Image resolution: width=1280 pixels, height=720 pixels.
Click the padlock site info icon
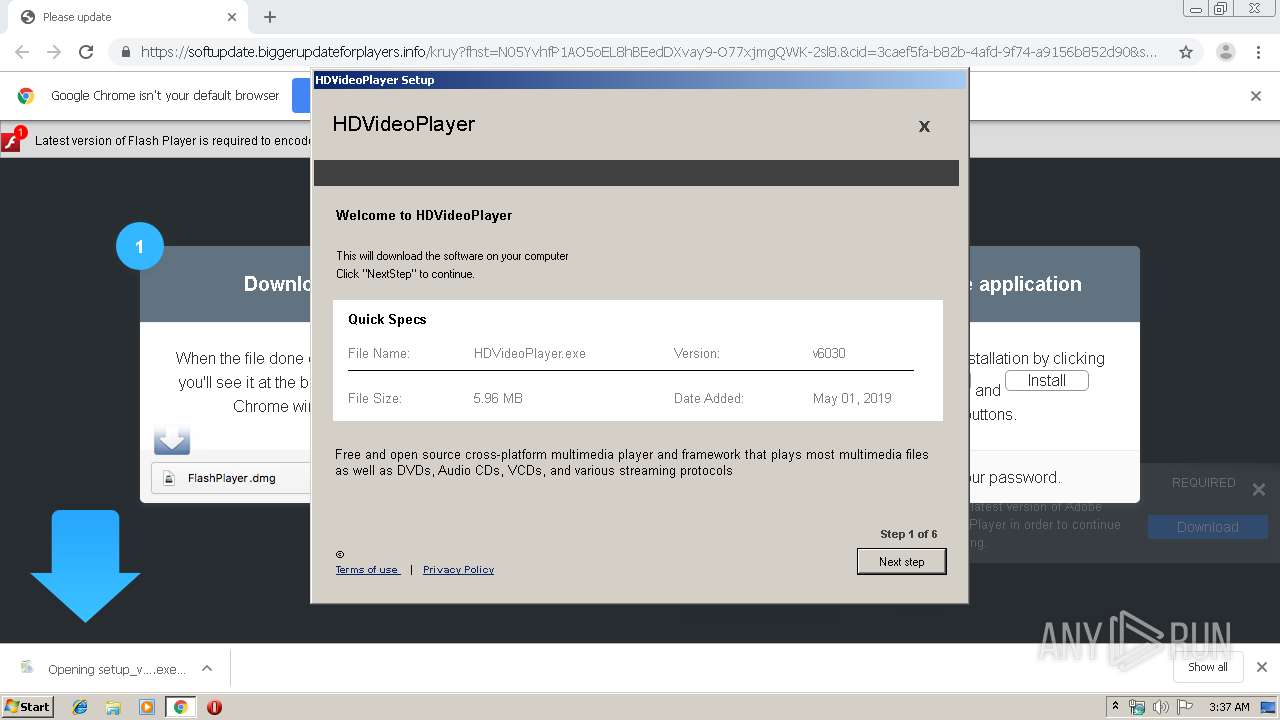point(125,52)
